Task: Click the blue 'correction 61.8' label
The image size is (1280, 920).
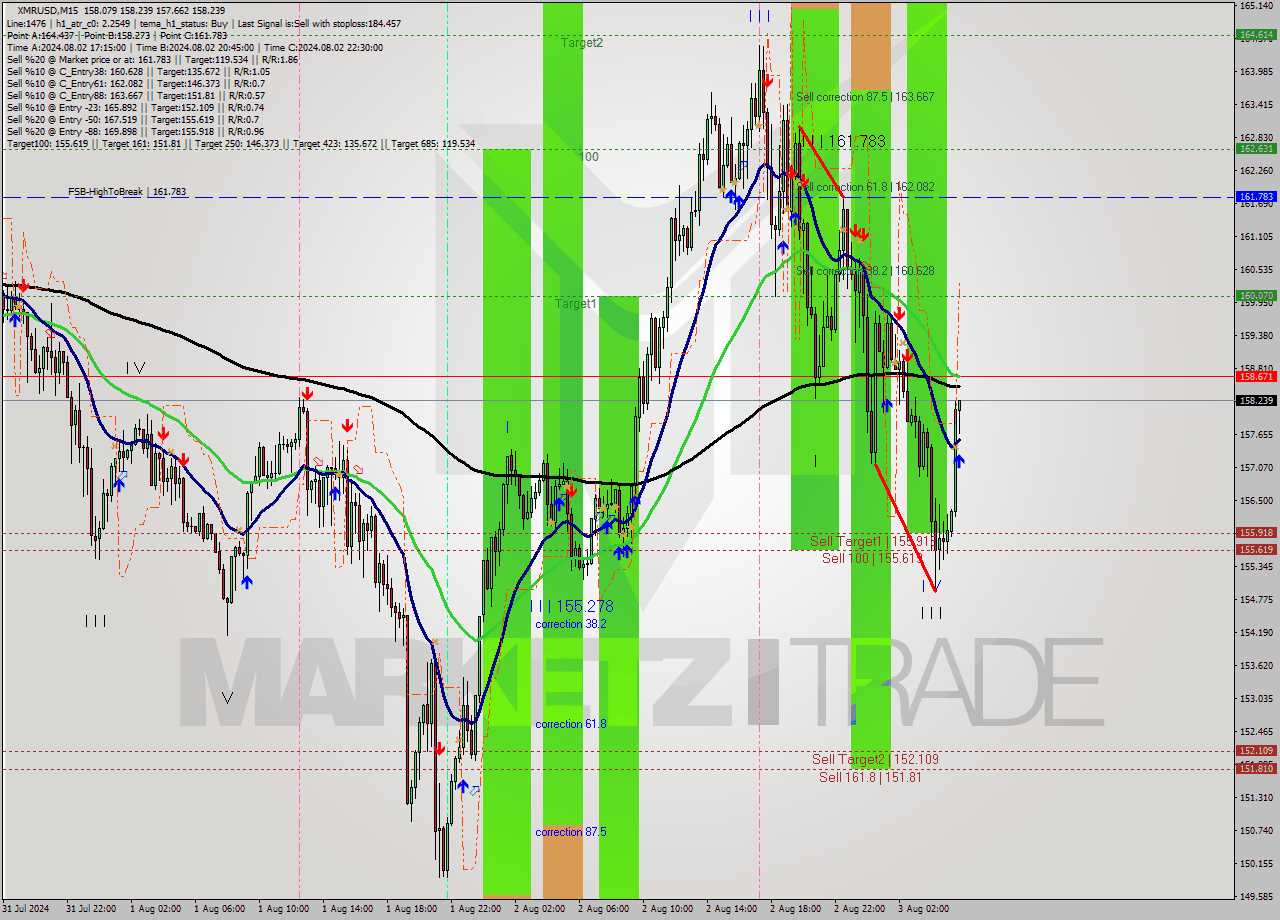Action: tap(571, 724)
